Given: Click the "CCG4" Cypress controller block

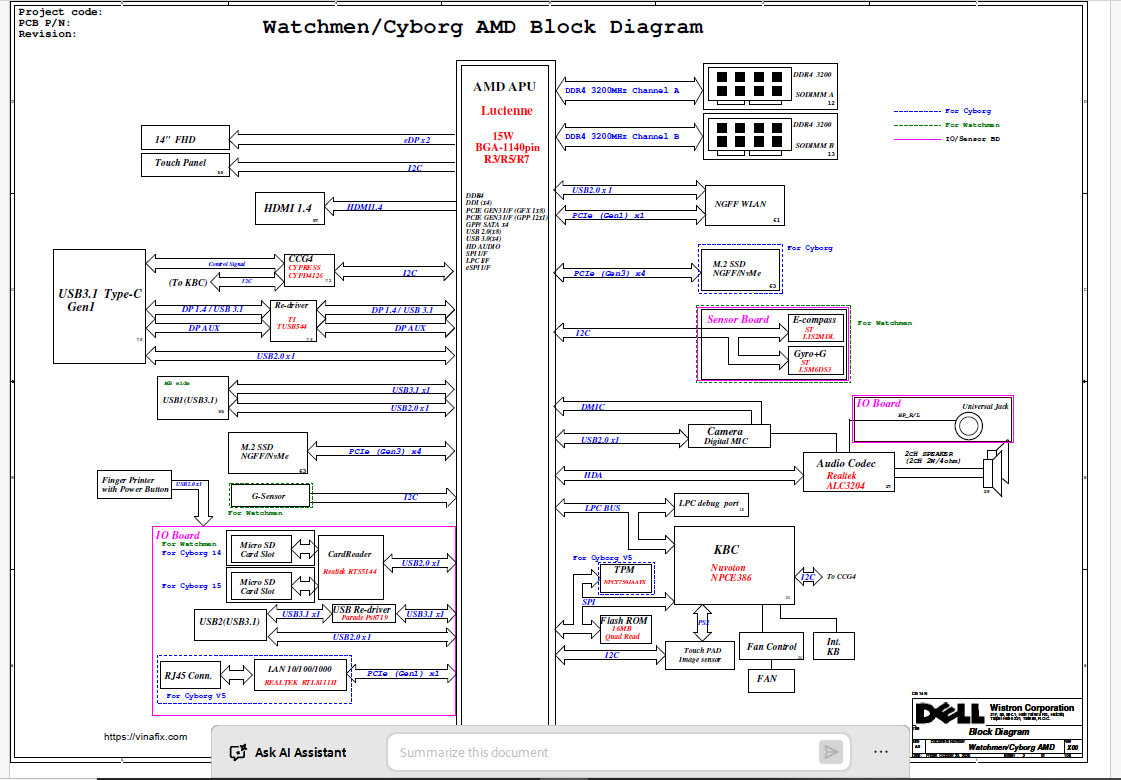Looking at the screenshot, I should (x=309, y=270).
